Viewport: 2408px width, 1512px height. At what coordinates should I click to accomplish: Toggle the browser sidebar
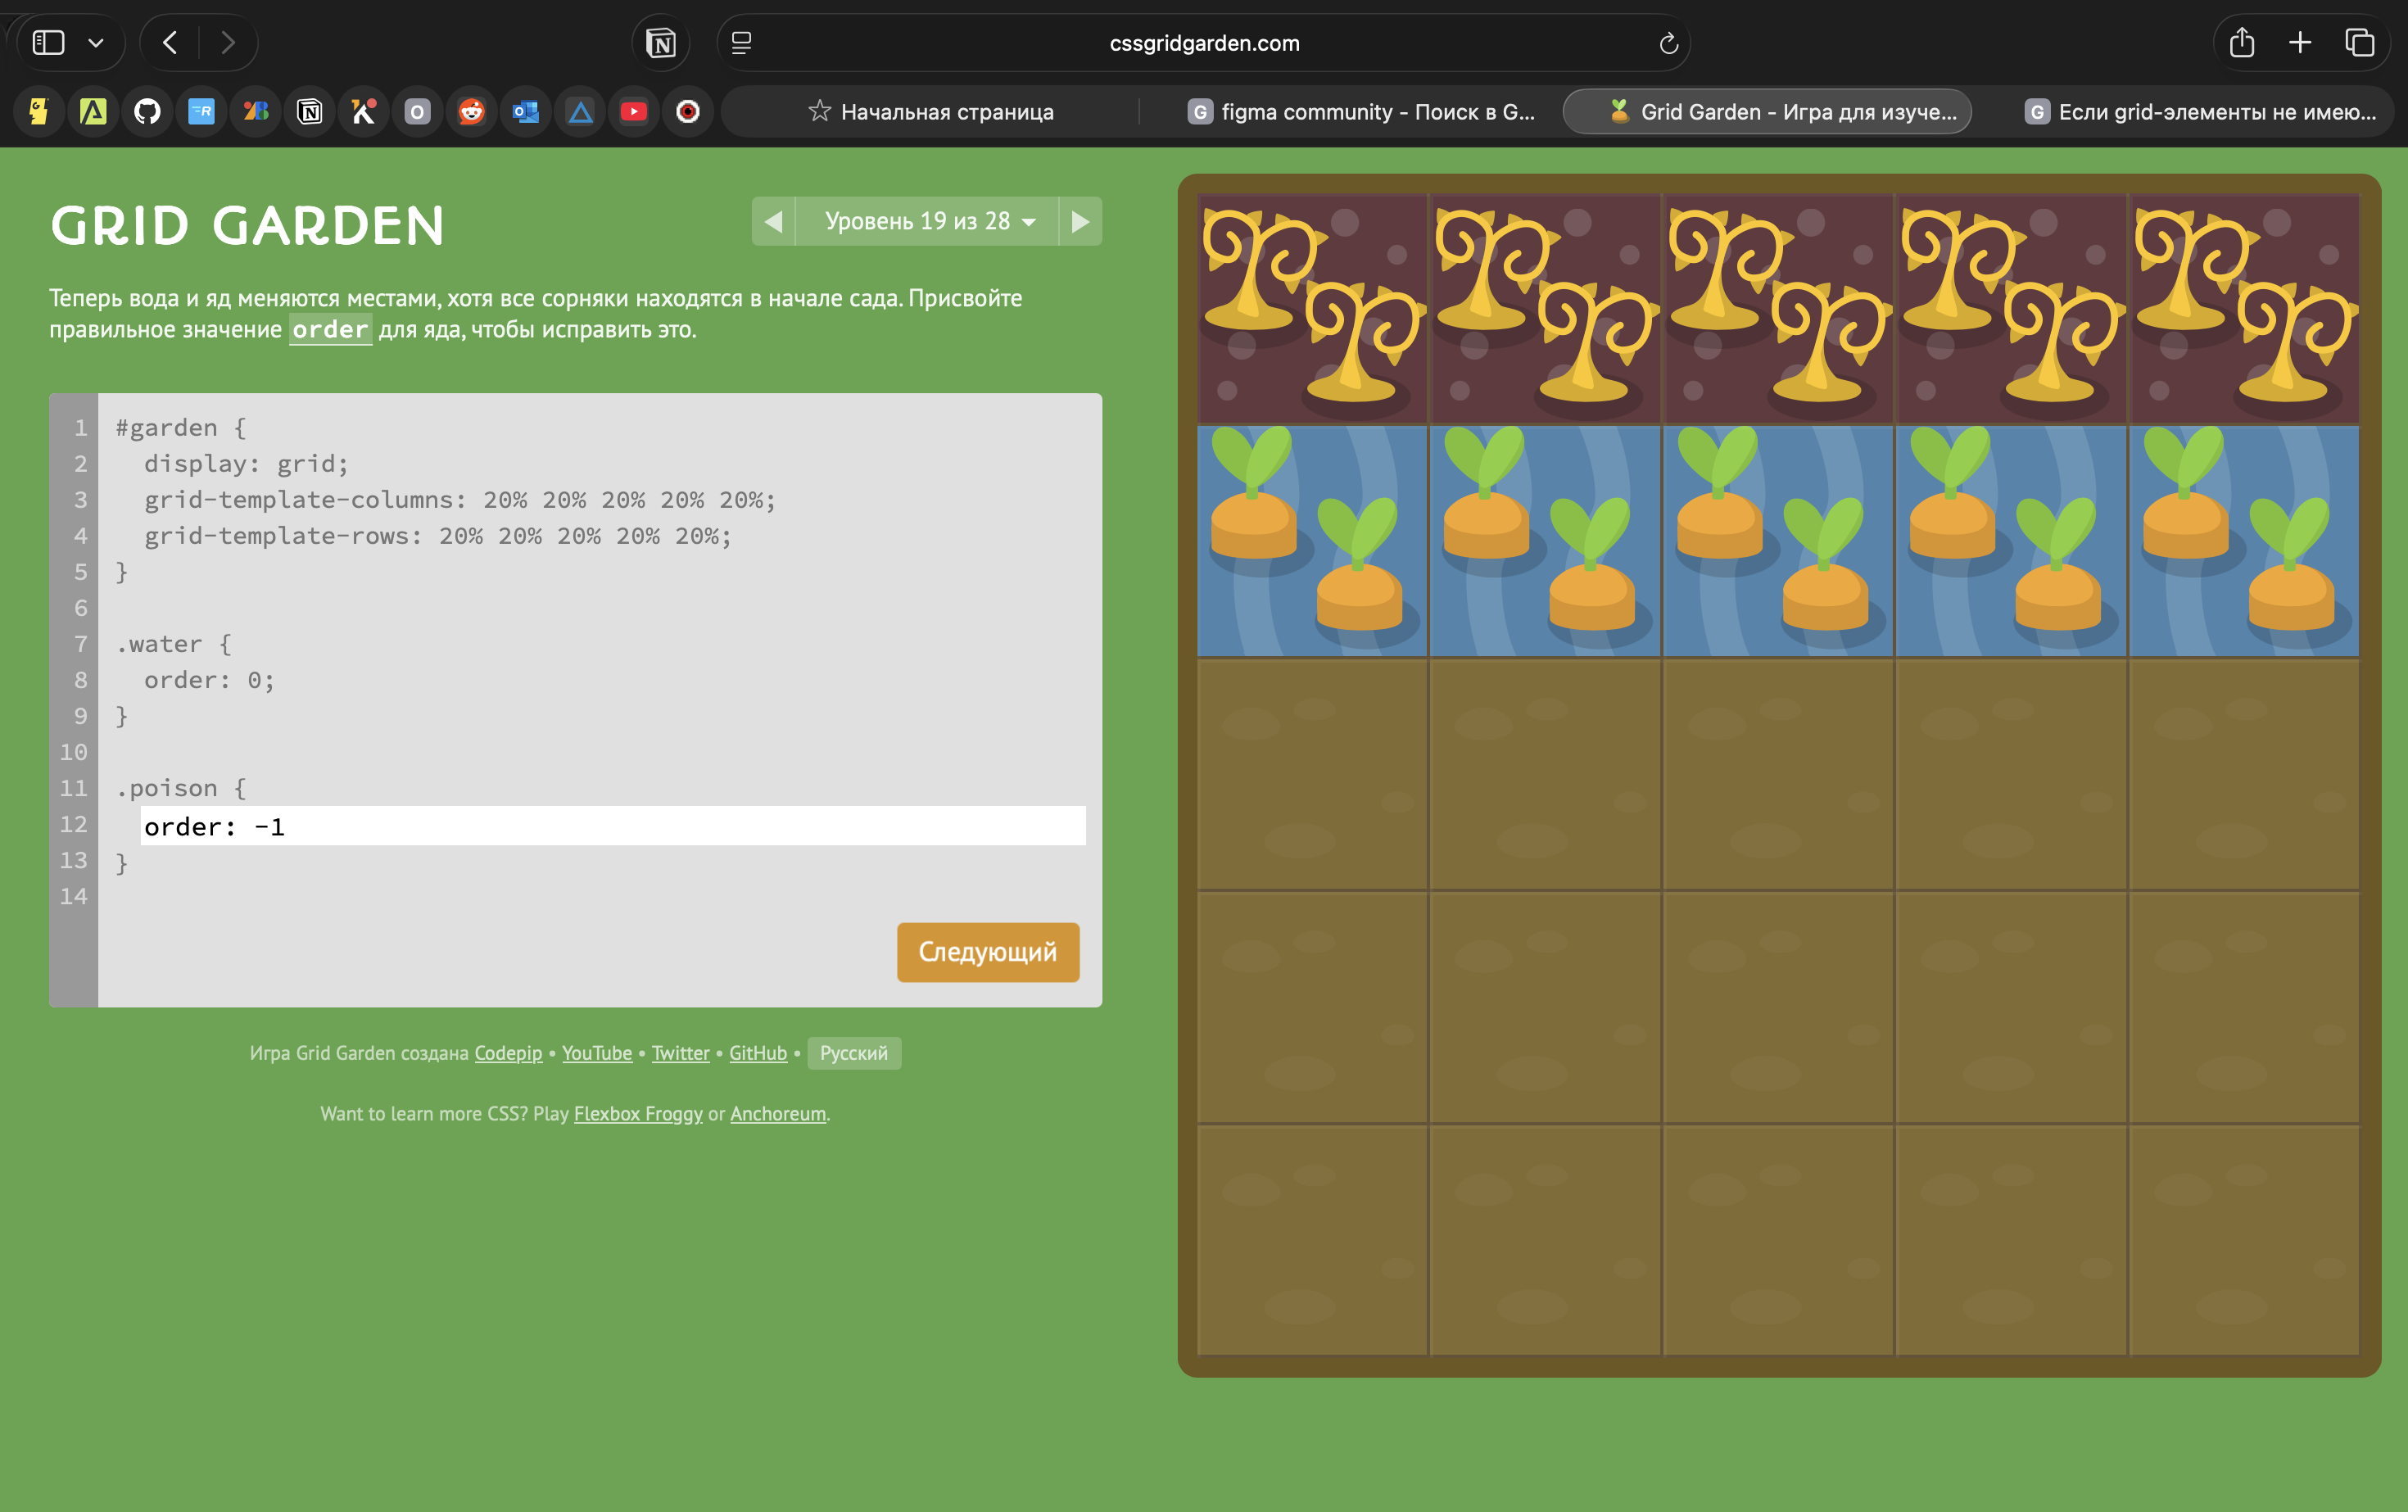(48, 43)
